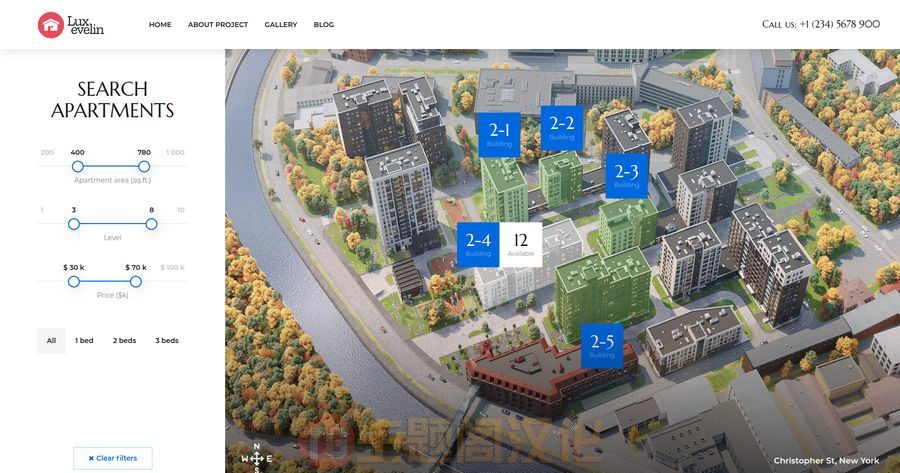This screenshot has height=473, width=900.
Task: Go to the Gallery page
Action: pyautogui.click(x=281, y=25)
